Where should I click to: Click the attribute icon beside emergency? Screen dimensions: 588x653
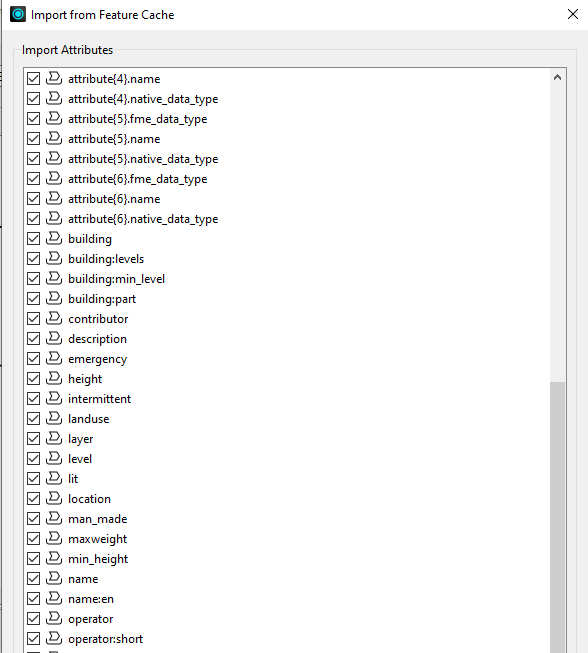(54, 358)
